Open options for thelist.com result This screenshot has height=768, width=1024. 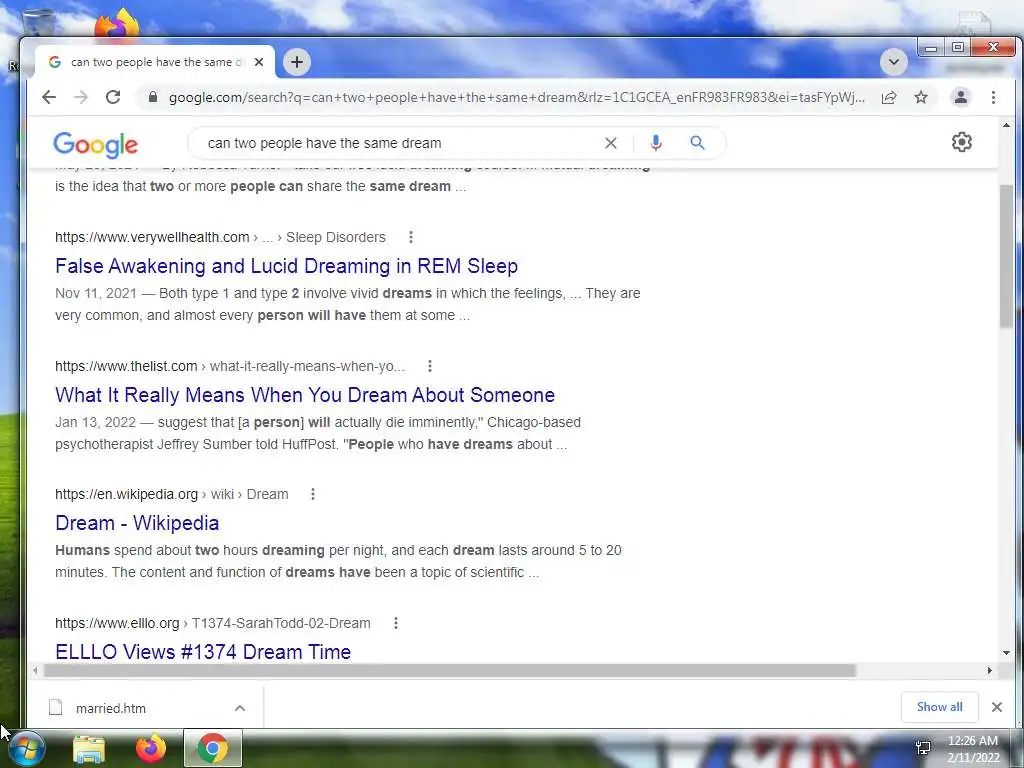click(x=430, y=366)
